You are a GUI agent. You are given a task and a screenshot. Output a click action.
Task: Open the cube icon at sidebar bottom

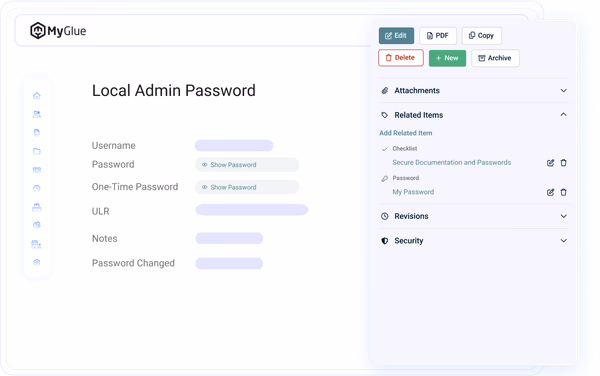pos(37,262)
